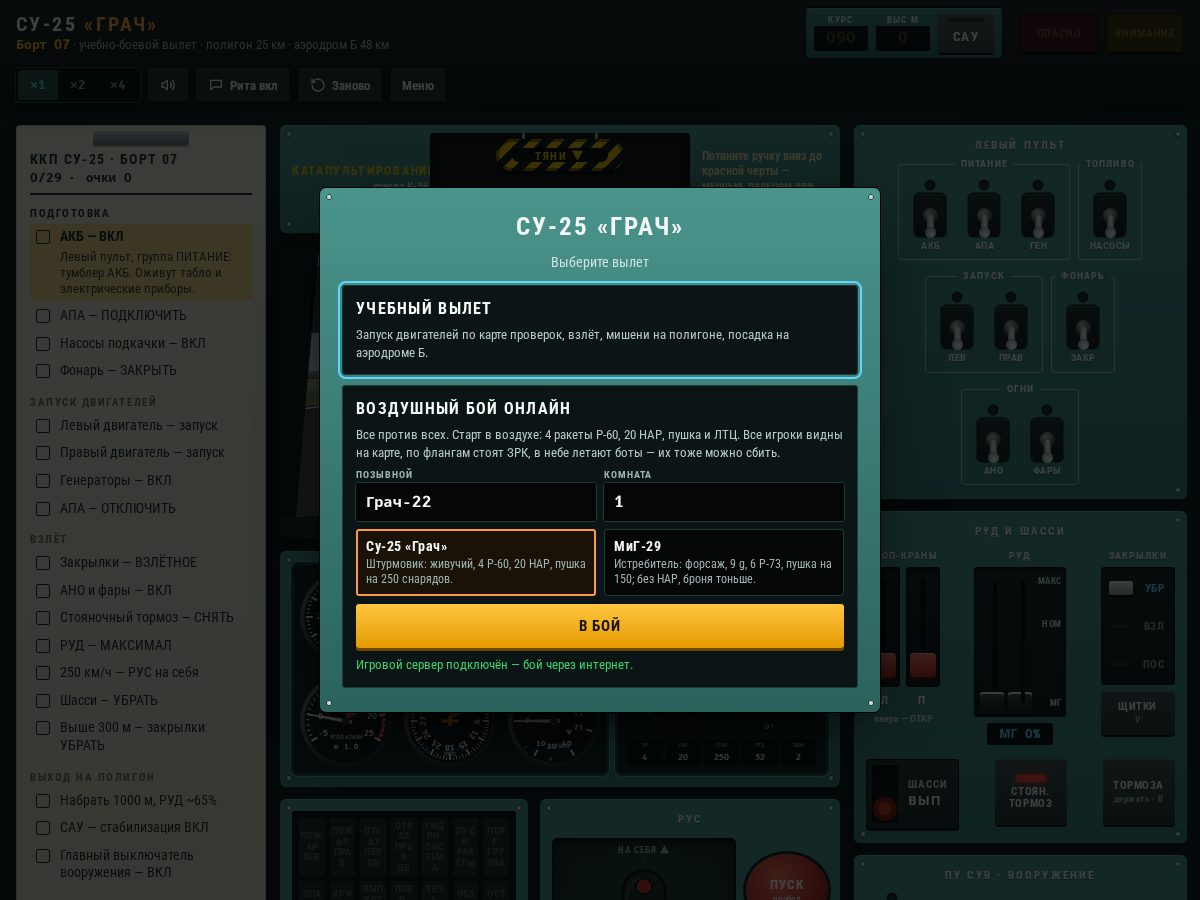Click the ОПАСНО warning light

1059,33
